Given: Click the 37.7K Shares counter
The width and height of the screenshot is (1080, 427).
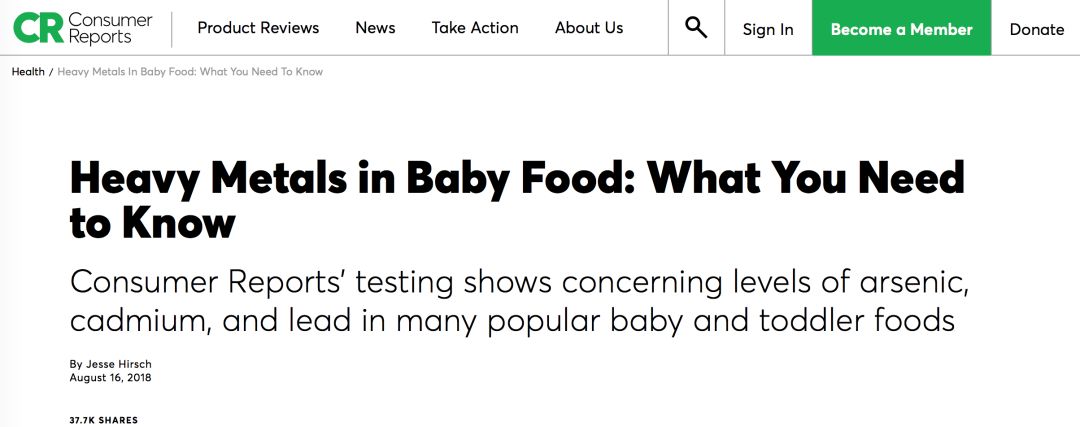Looking at the screenshot, I should coord(103,420).
